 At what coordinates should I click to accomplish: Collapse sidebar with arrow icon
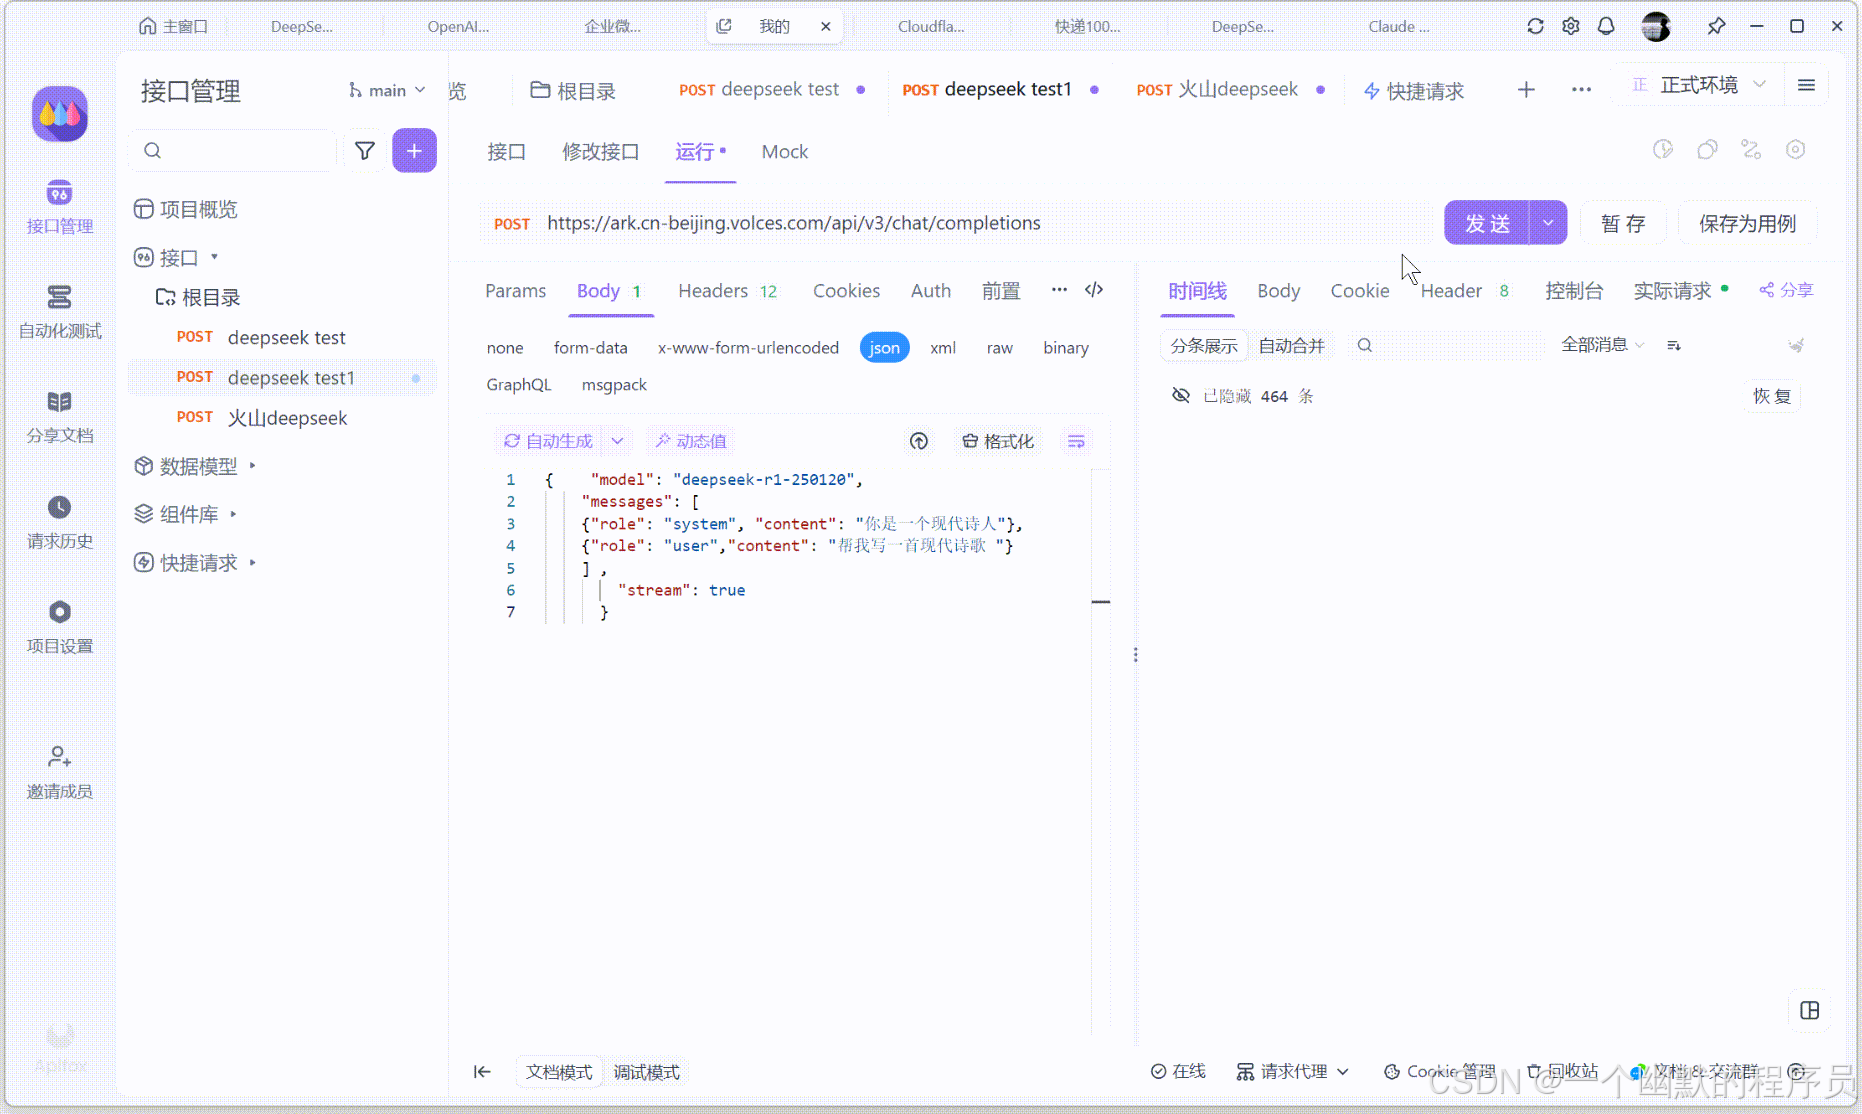click(482, 1072)
